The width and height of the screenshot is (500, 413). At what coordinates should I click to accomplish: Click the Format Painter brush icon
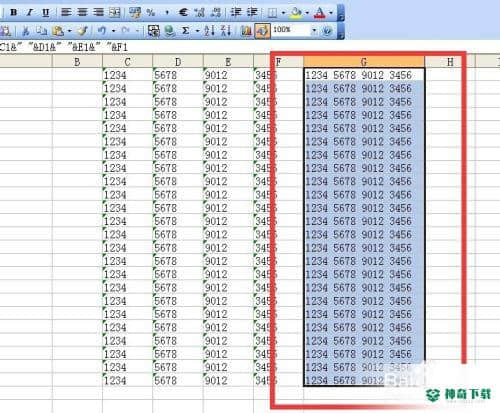coord(82,31)
